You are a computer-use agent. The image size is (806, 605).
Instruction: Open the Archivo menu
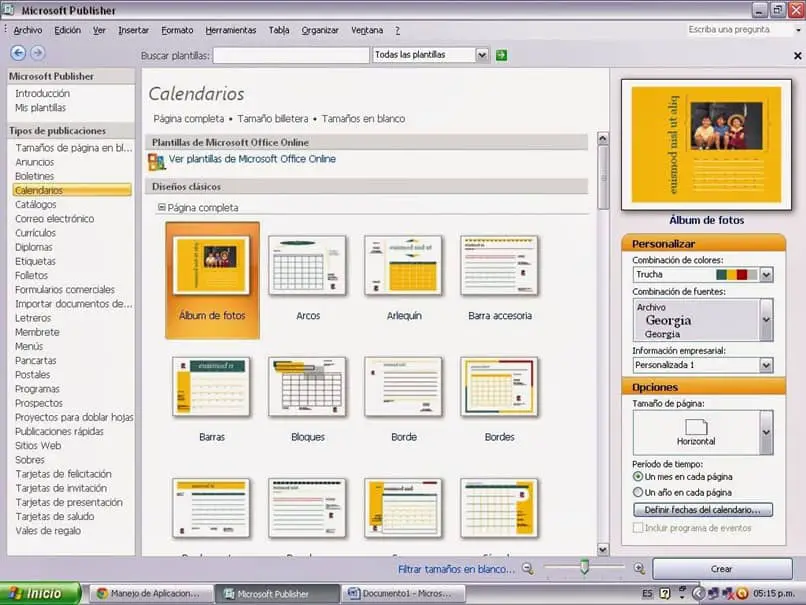[28, 30]
